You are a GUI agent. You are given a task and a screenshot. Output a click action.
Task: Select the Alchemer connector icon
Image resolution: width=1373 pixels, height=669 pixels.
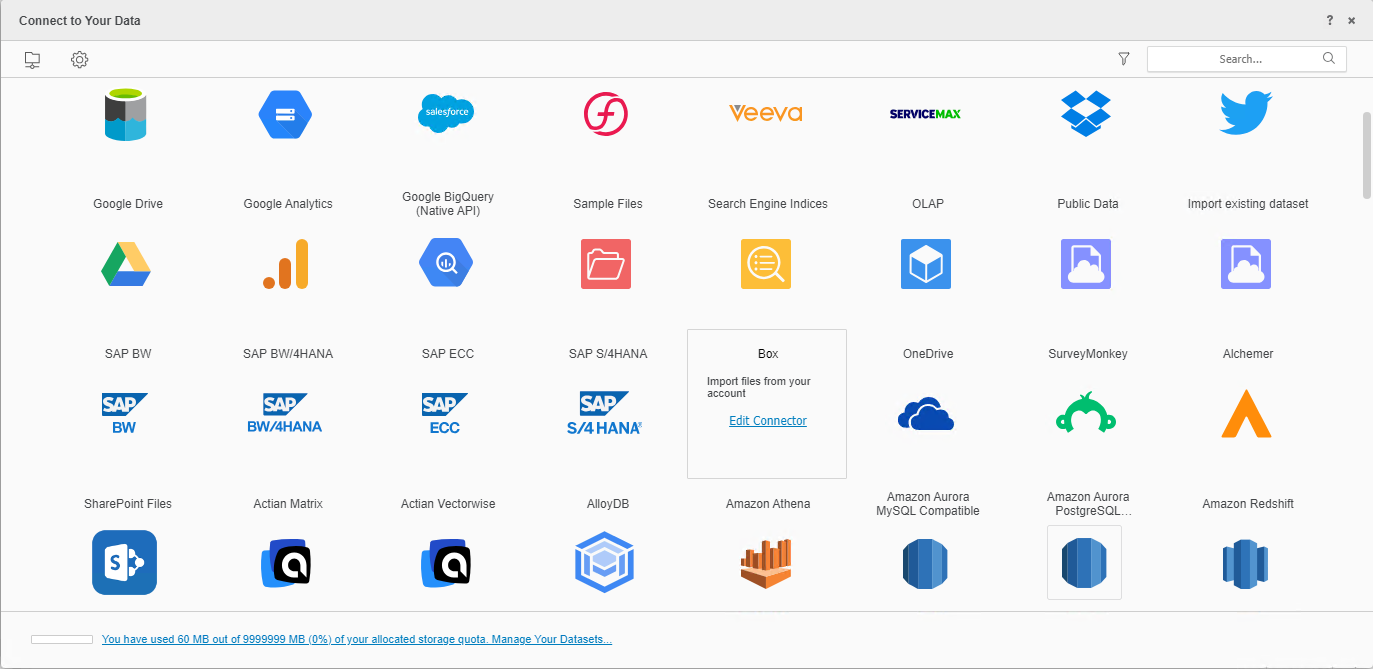(1246, 414)
